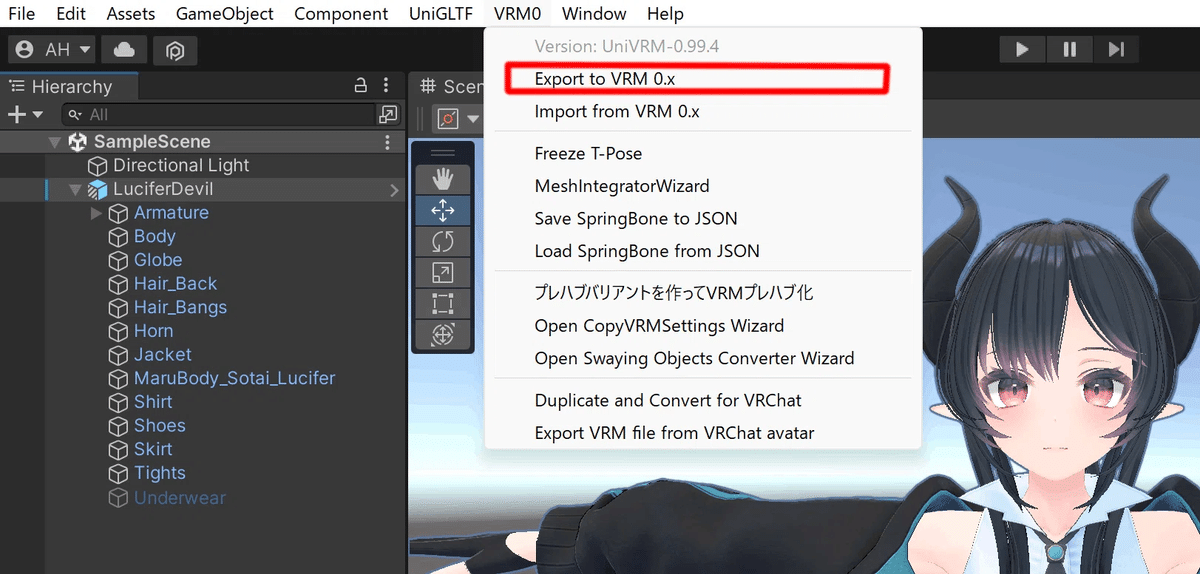Viewport: 1200px width, 574px height.
Task: Select the Shirt object
Action: point(153,402)
